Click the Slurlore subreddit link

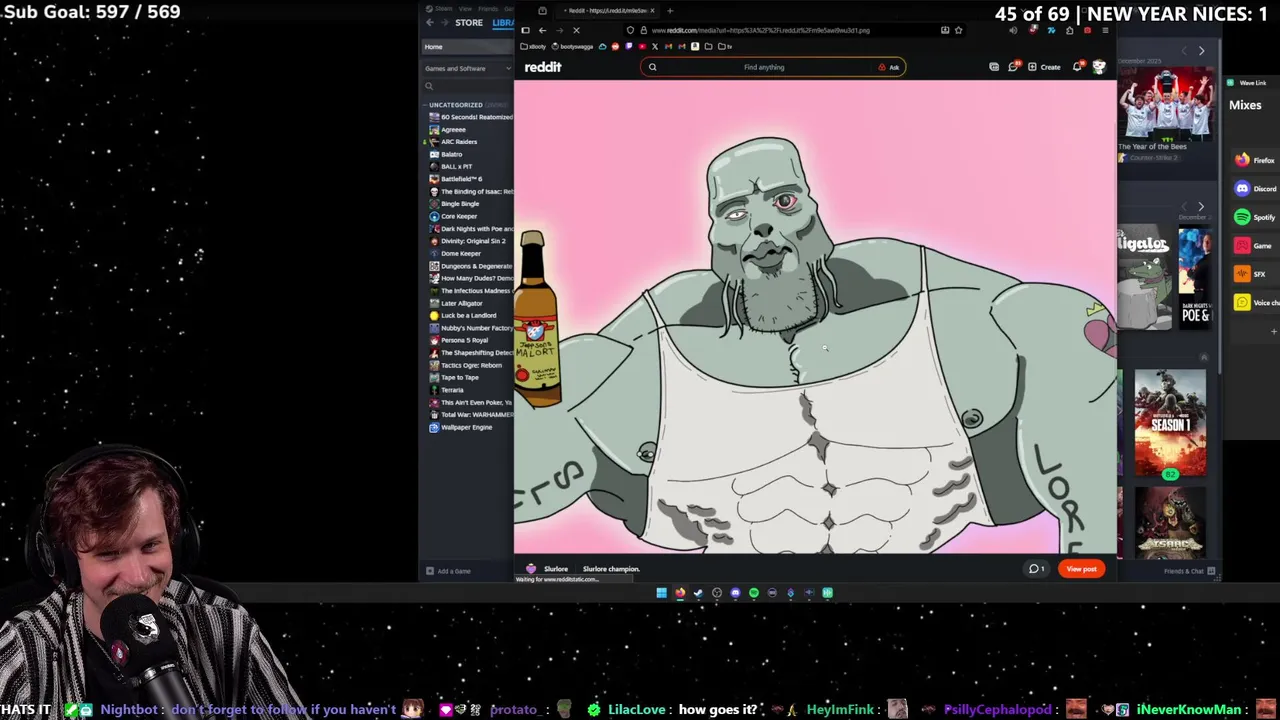tap(555, 569)
